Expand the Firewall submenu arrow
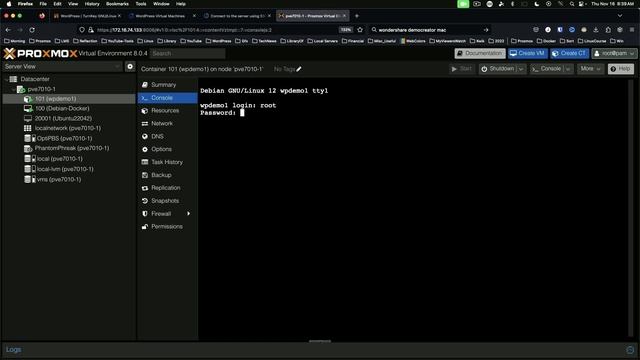The height and width of the screenshot is (360, 640). (189, 214)
